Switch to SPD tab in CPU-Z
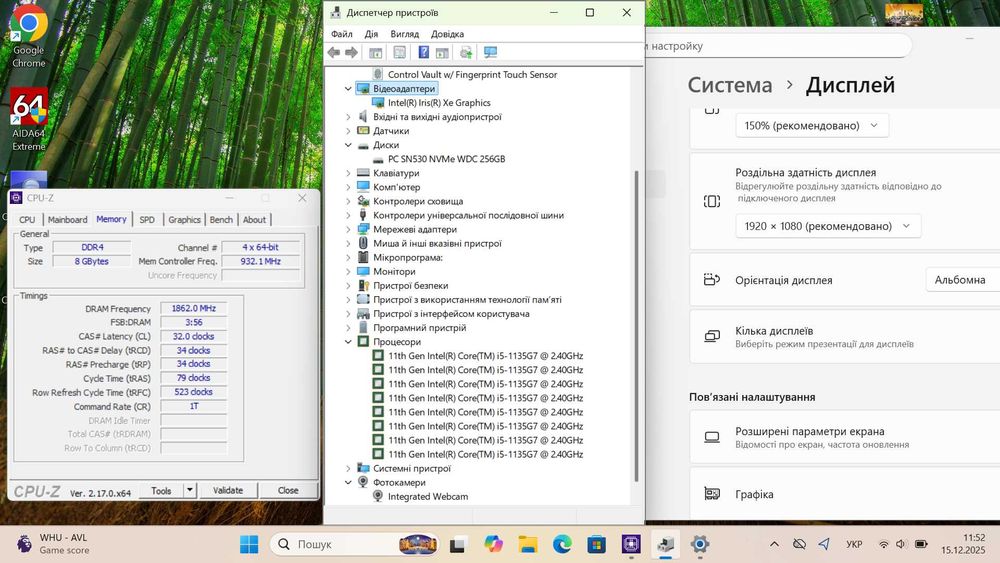1000x563 pixels. pyautogui.click(x=147, y=219)
